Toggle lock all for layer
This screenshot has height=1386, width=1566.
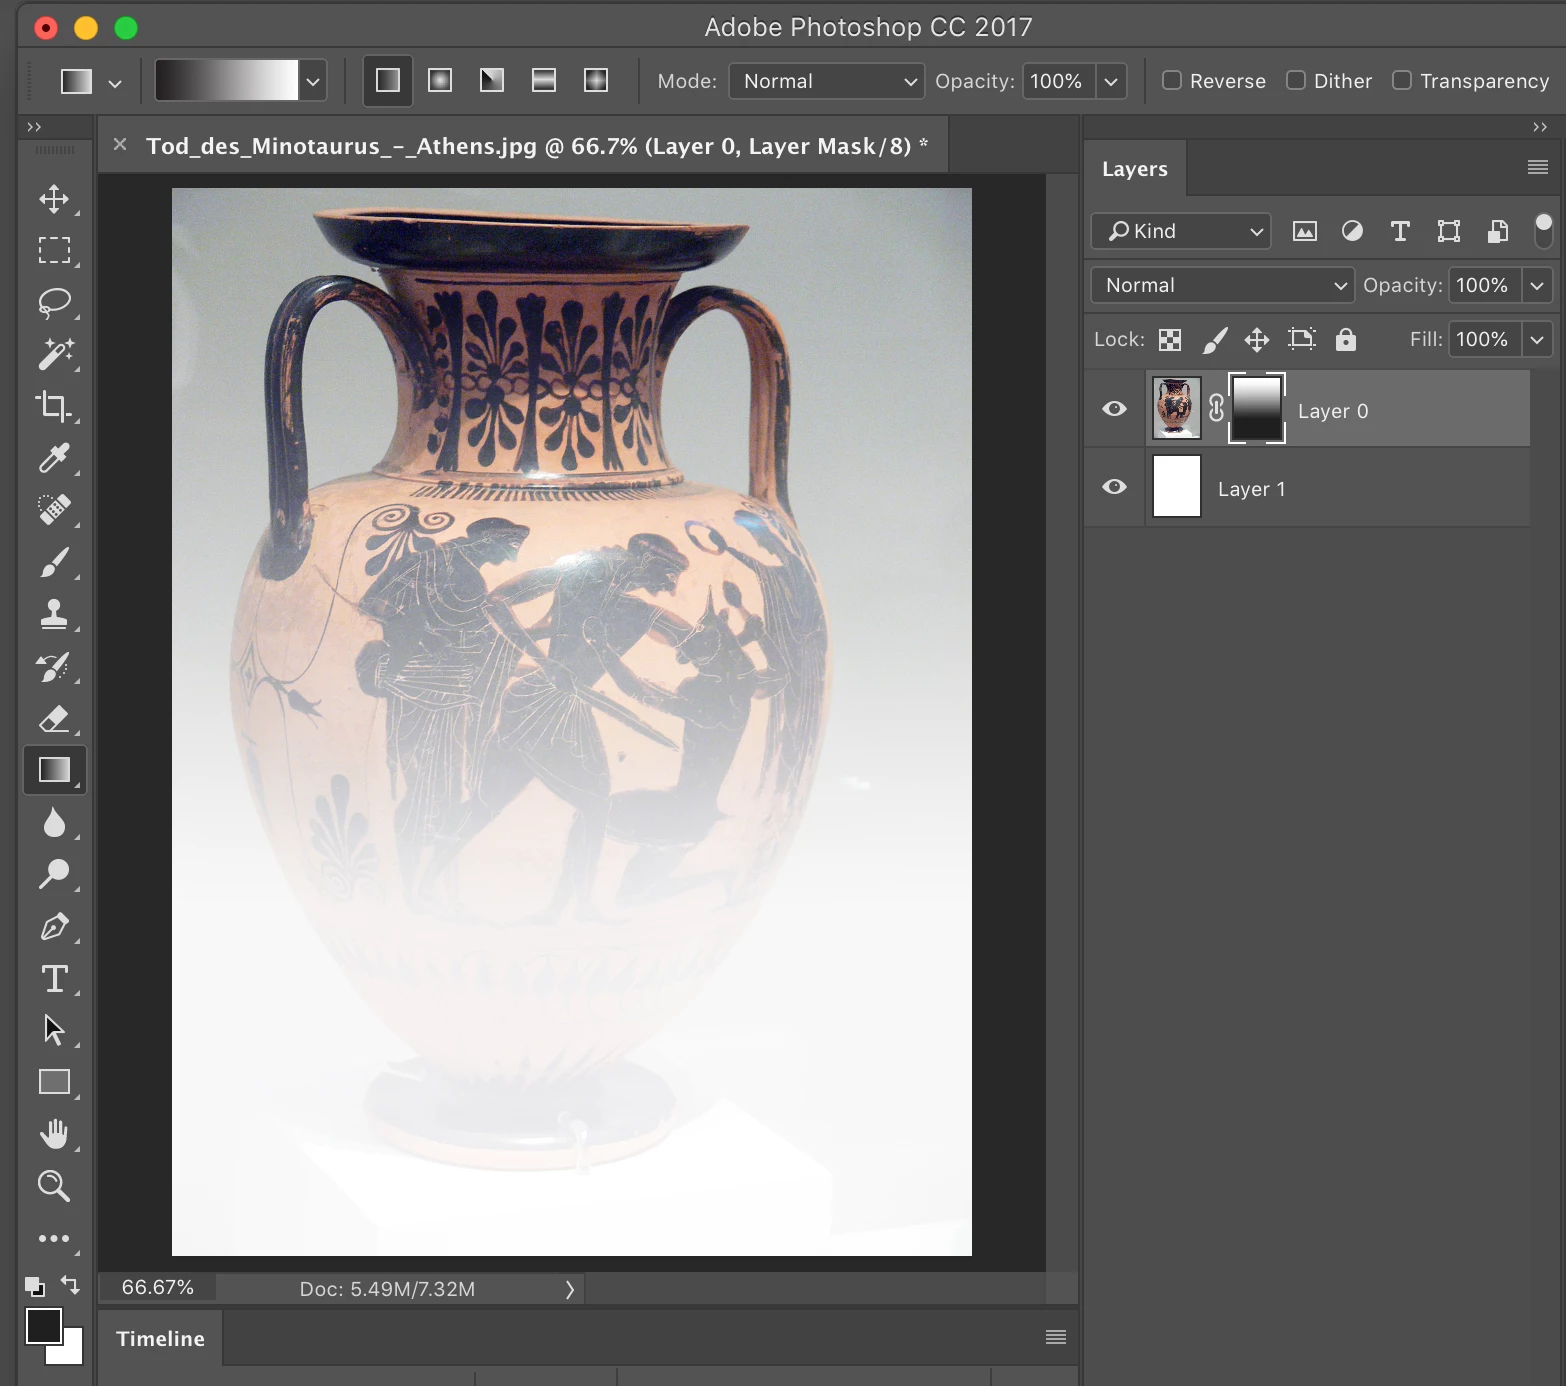(x=1346, y=339)
